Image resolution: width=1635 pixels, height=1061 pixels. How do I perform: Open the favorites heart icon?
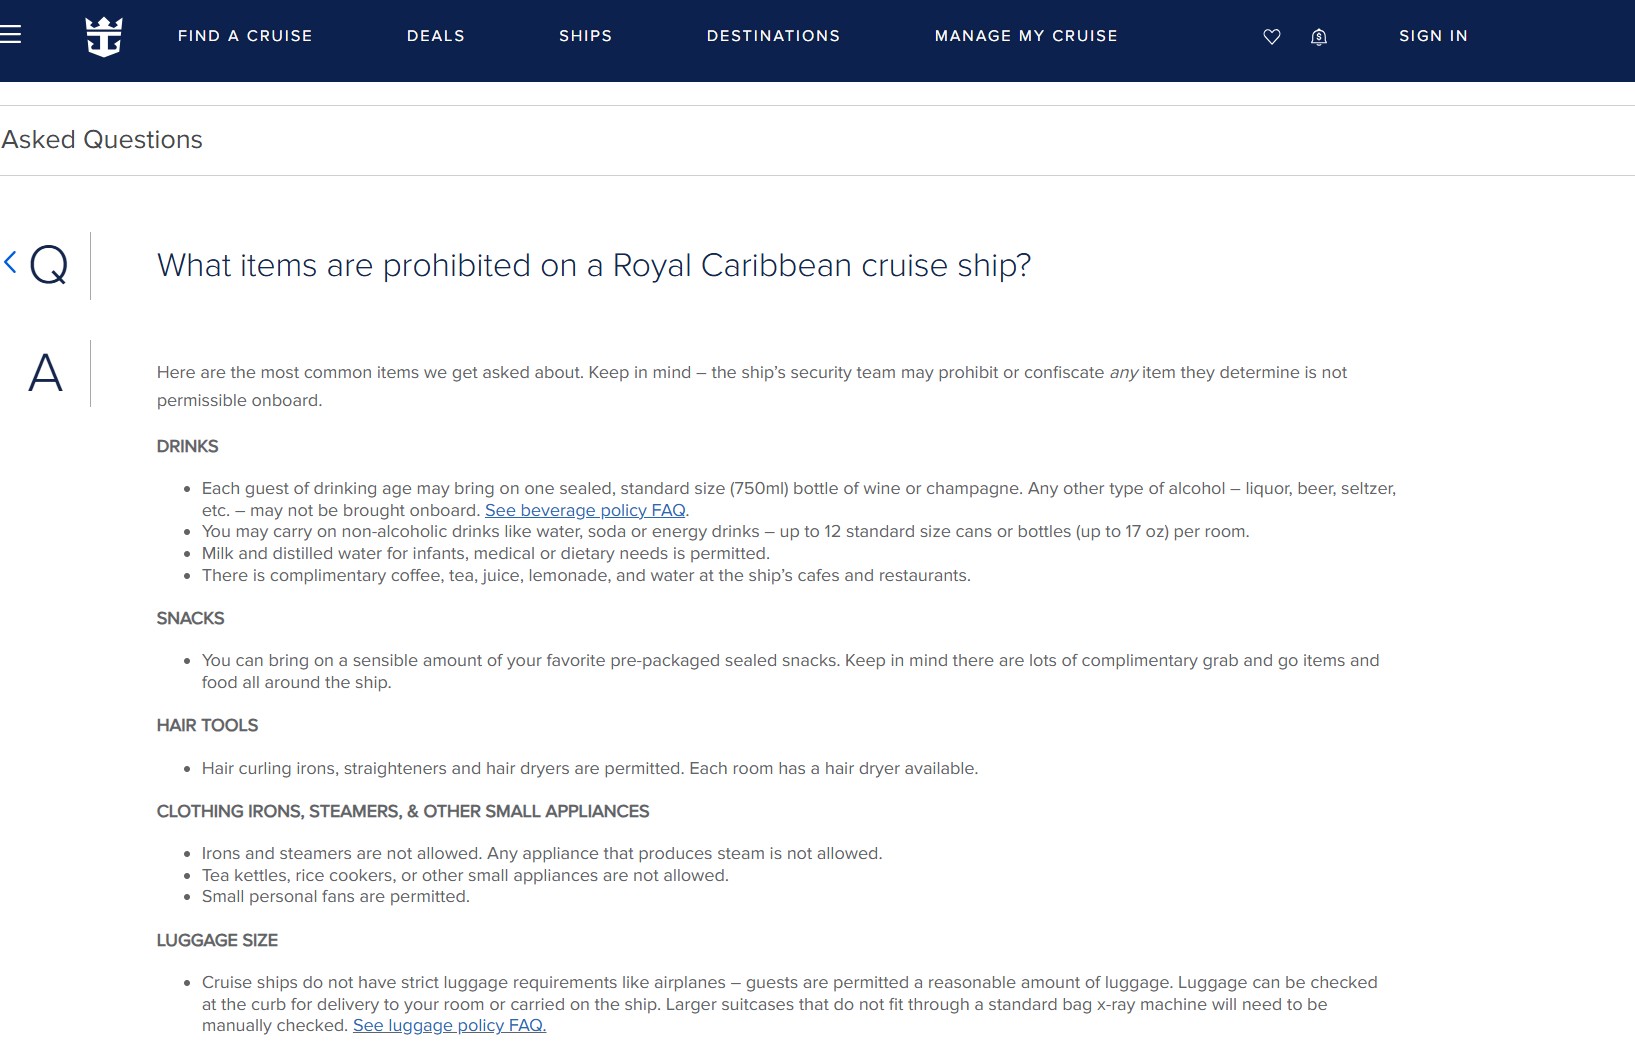[x=1271, y=36]
